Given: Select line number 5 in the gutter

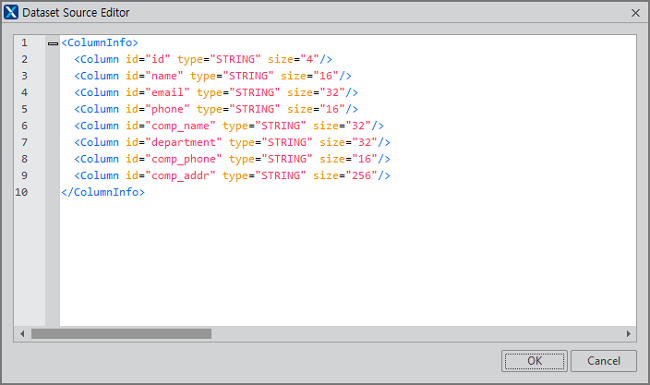Looking at the screenshot, I should click(x=24, y=109).
